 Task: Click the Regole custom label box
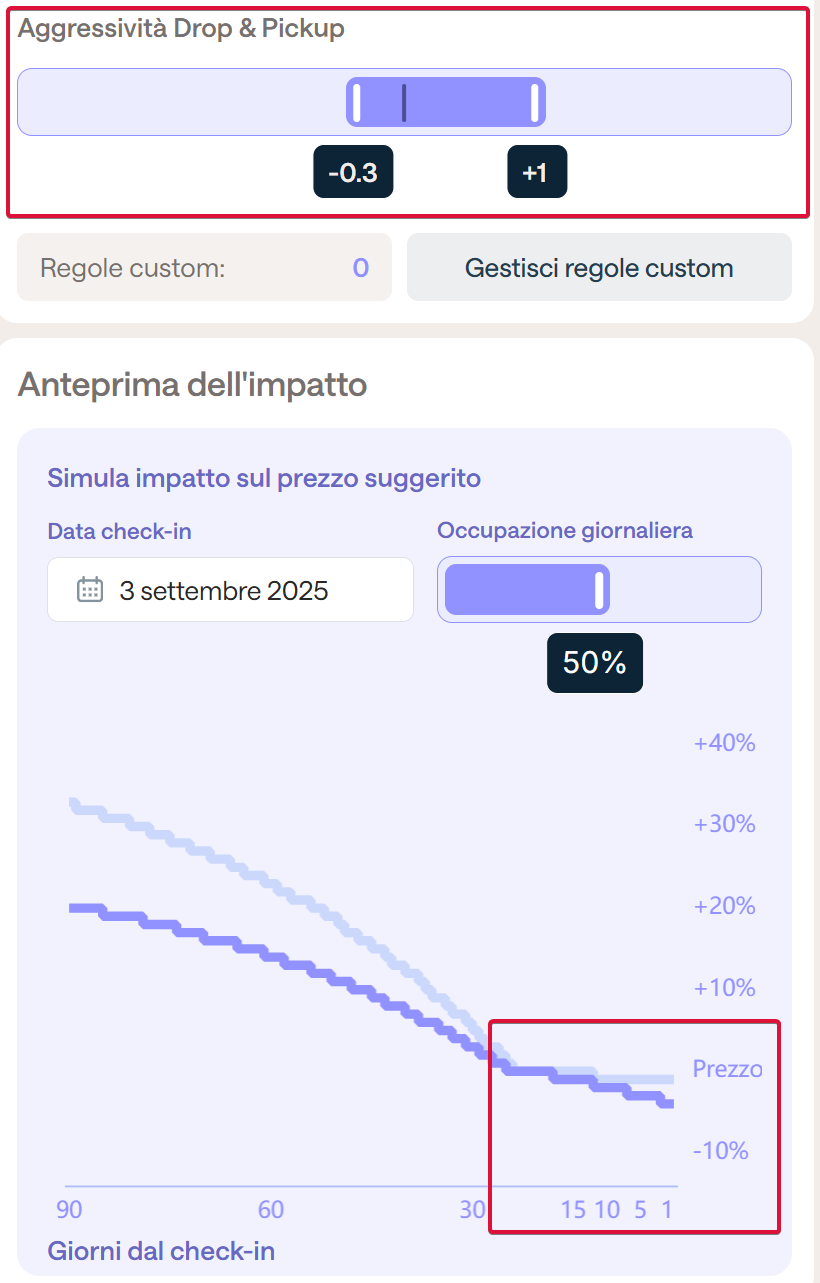pos(204,268)
